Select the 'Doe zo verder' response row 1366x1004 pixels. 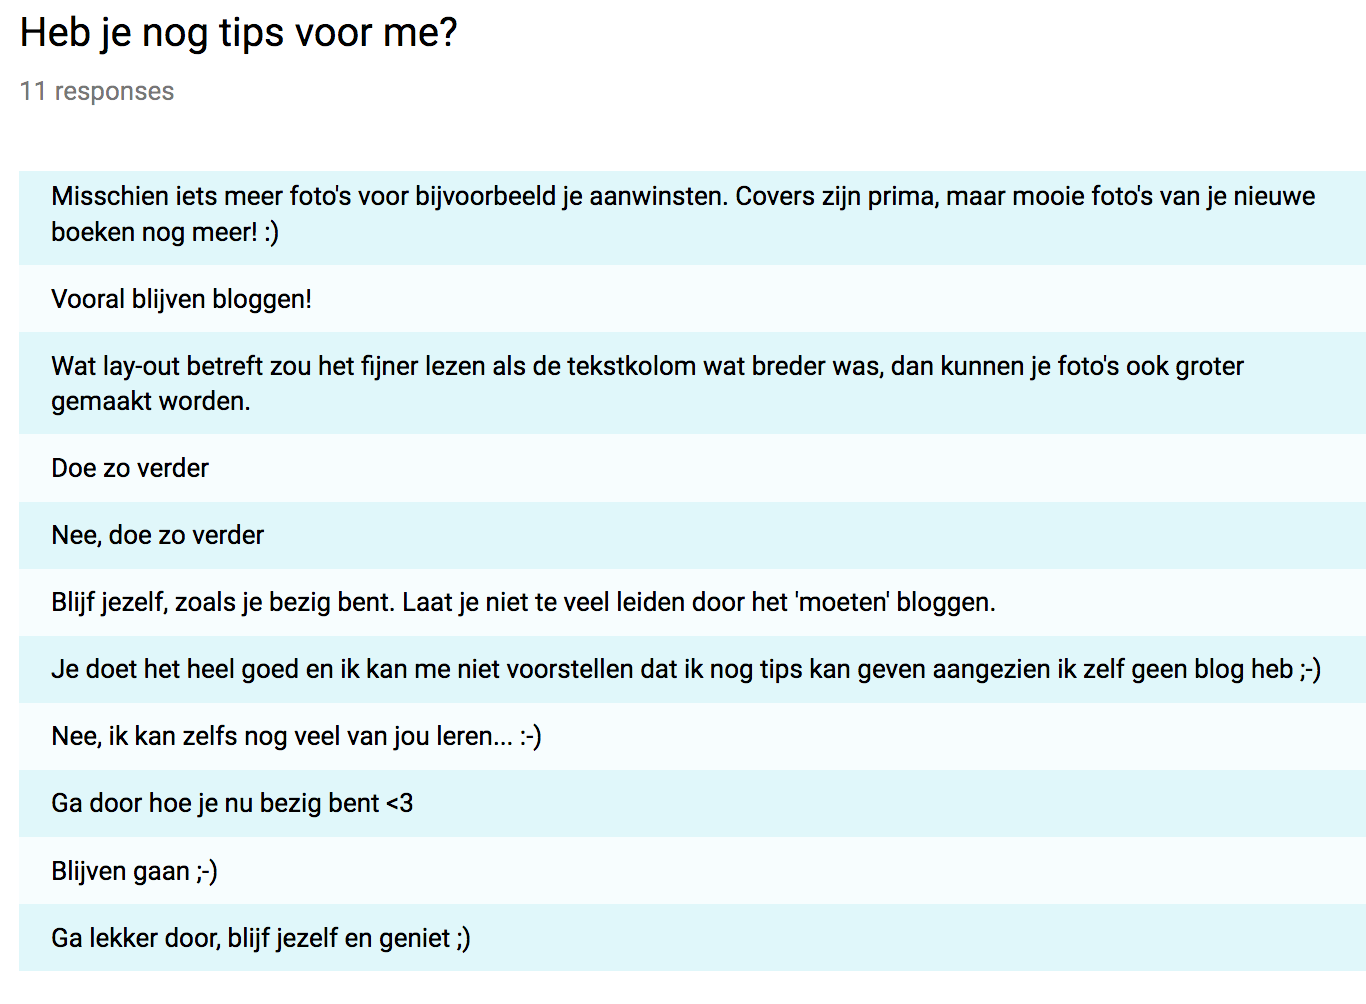click(x=692, y=468)
